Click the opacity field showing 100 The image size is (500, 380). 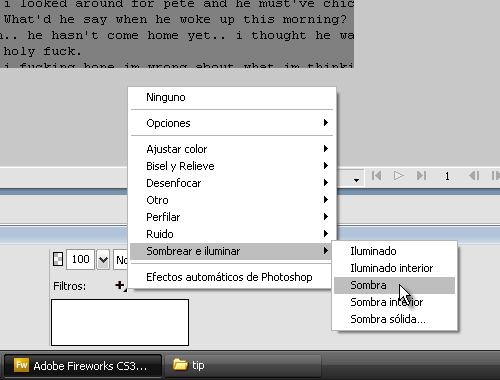pos(80,259)
